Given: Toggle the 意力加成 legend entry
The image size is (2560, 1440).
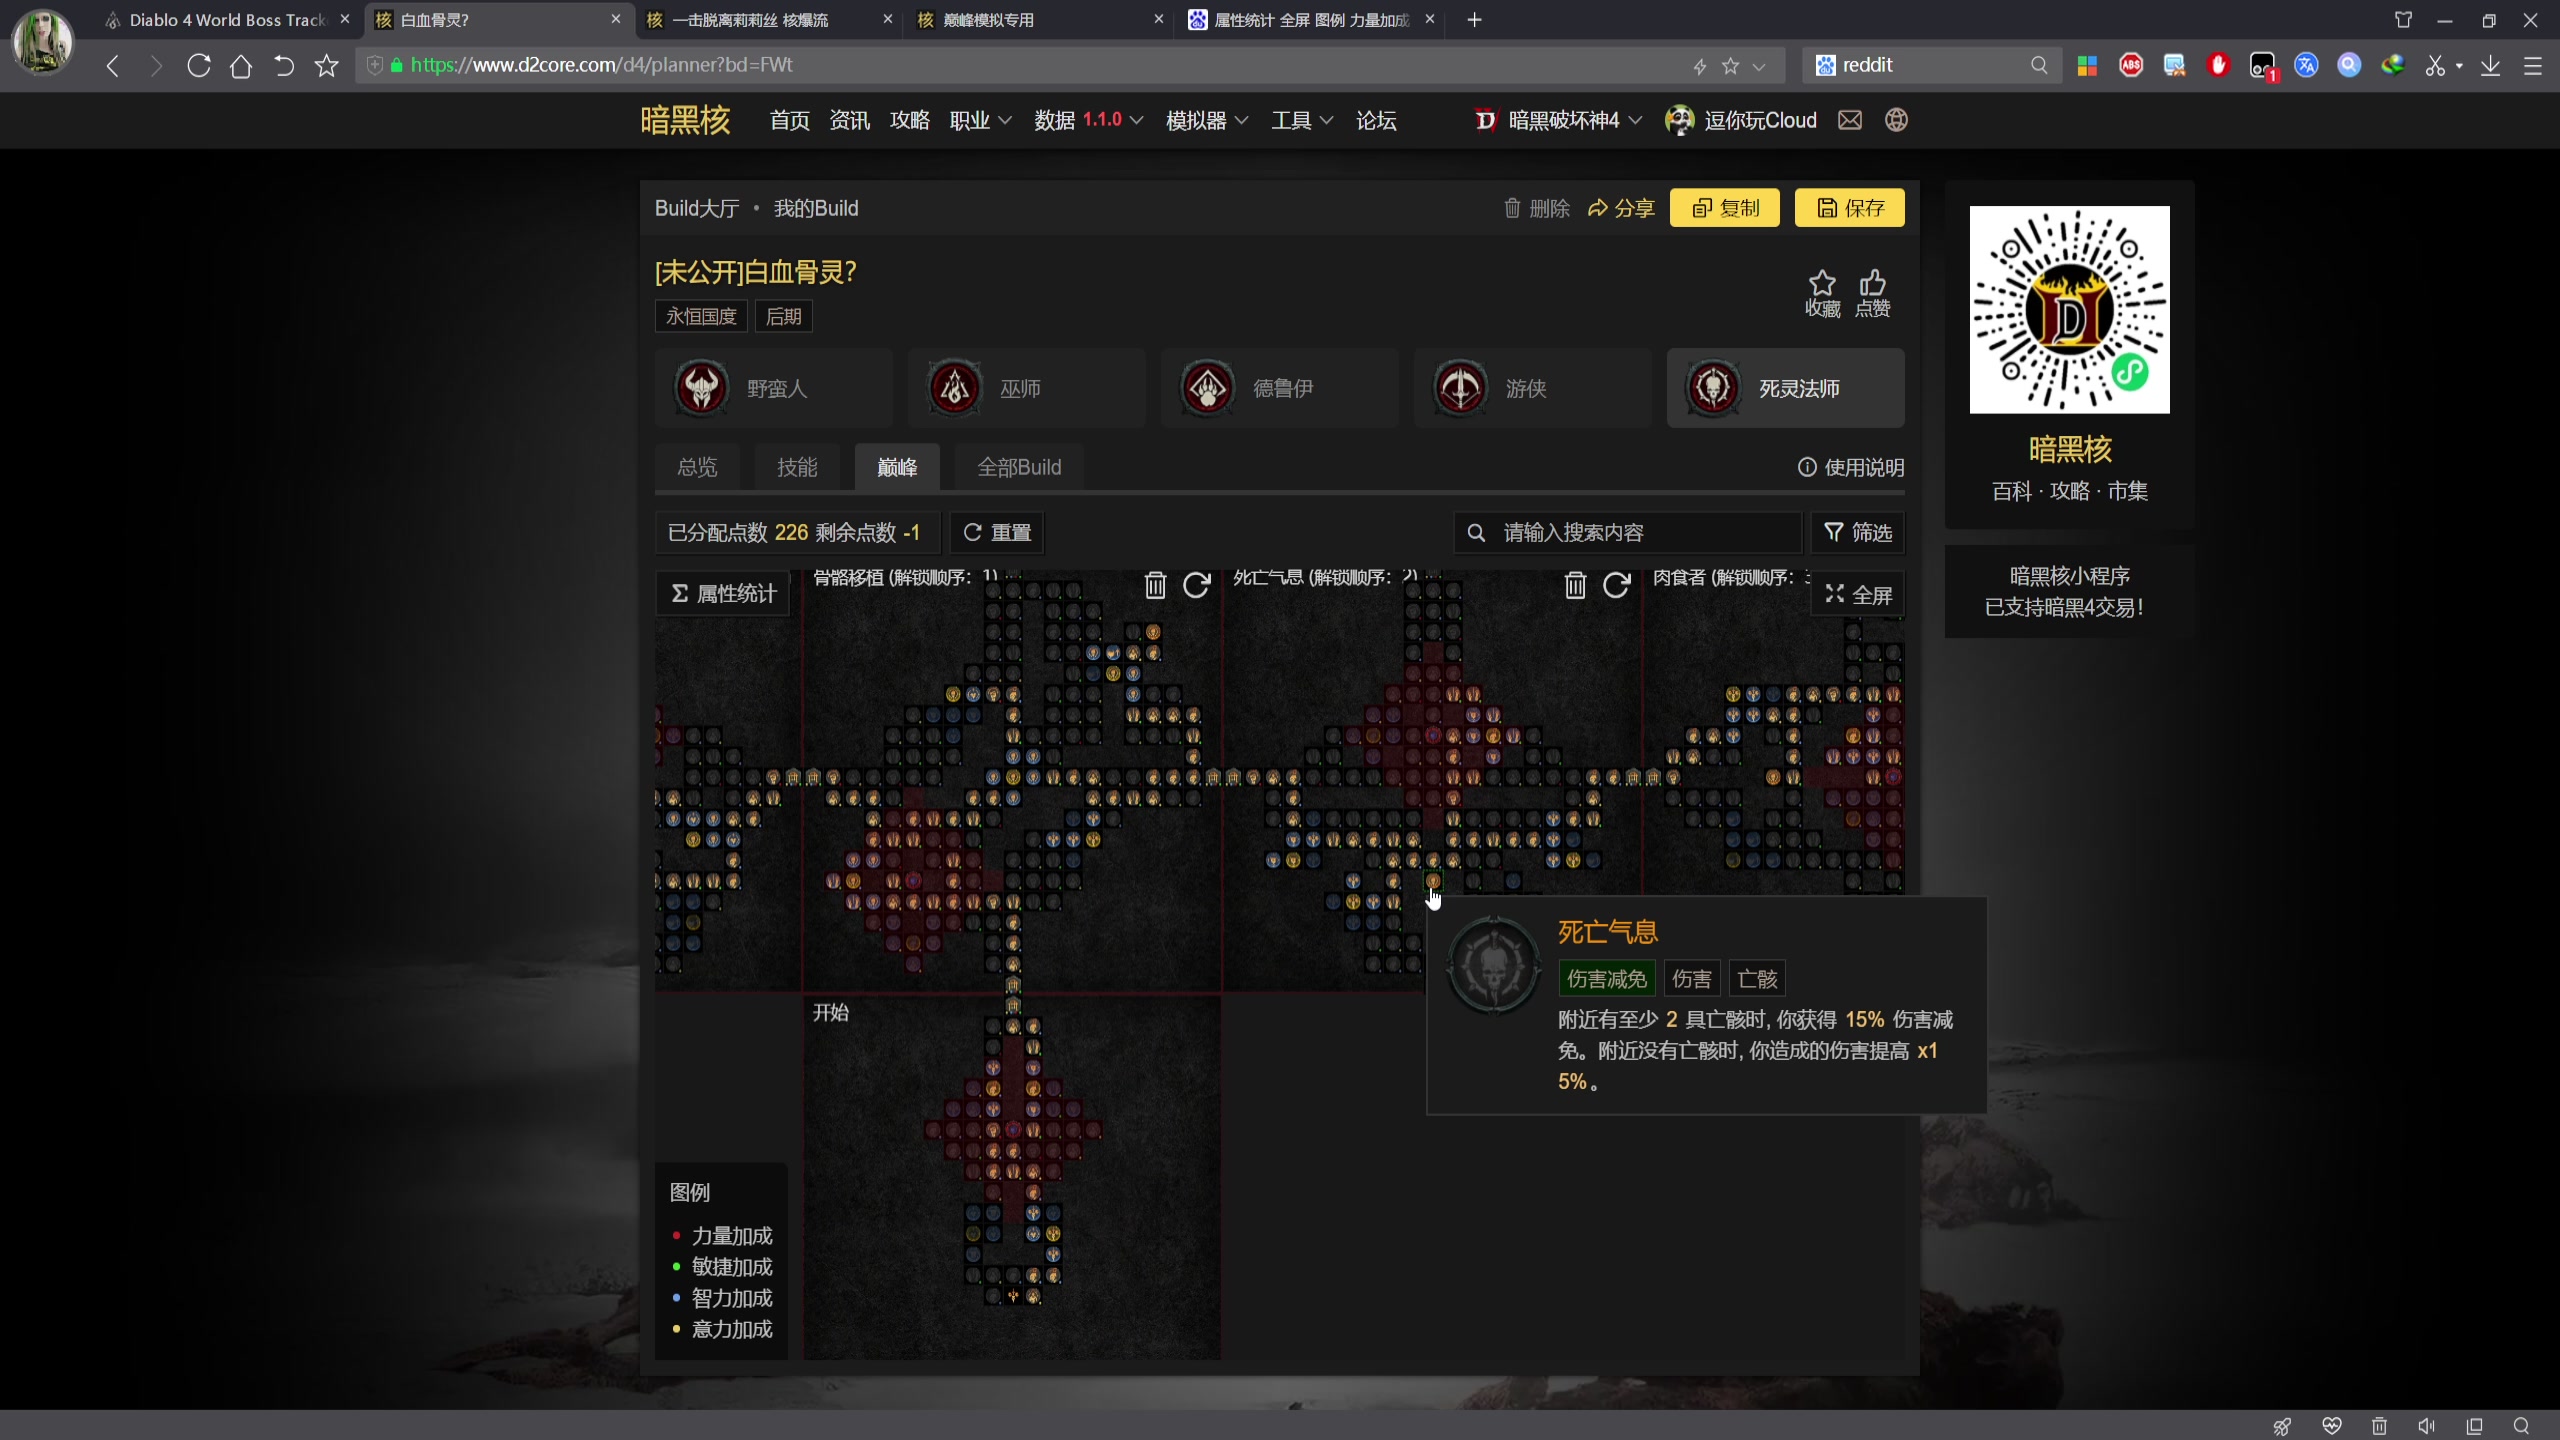Looking at the screenshot, I should (x=722, y=1329).
